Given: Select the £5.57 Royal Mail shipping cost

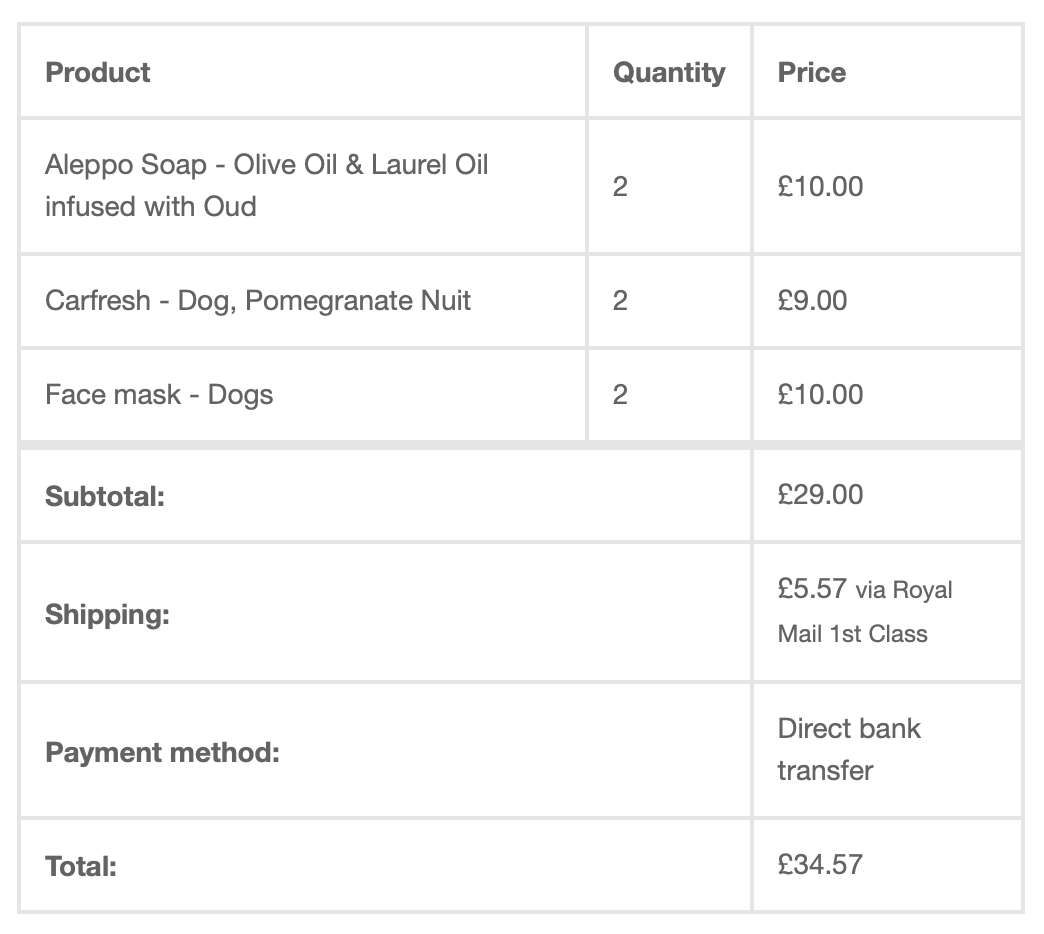Looking at the screenshot, I should click(864, 610).
